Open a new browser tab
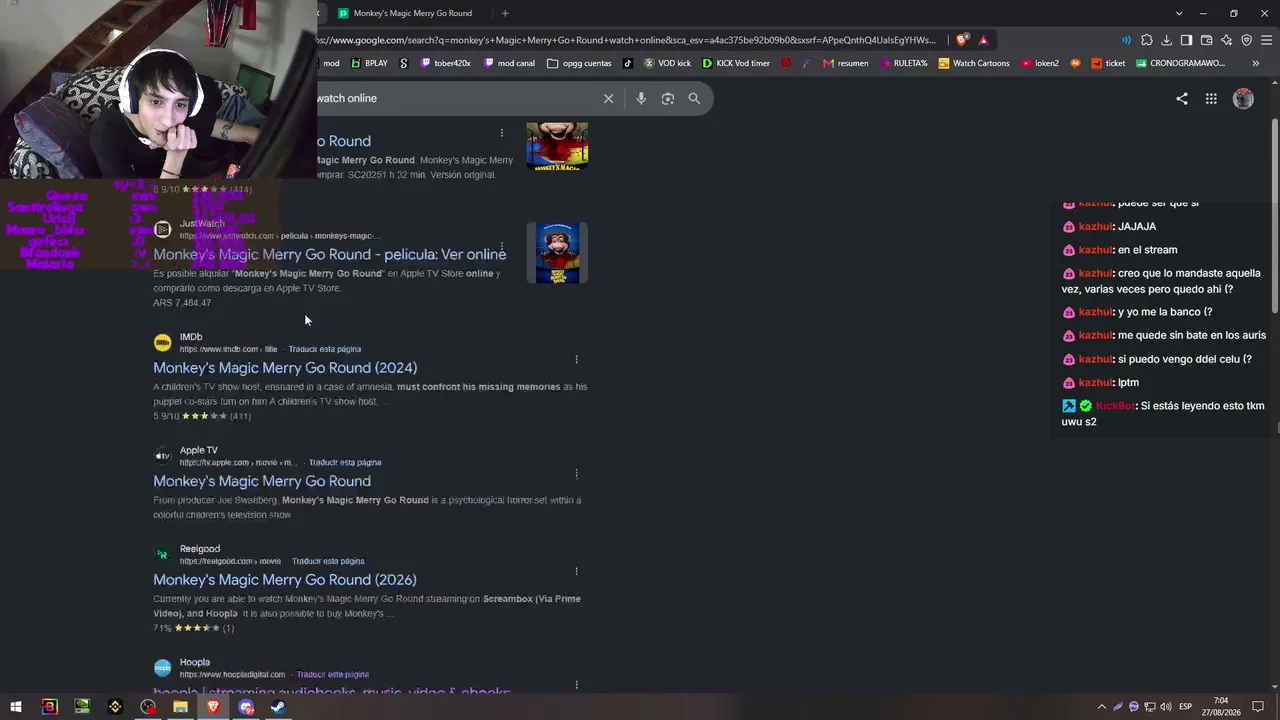The height and width of the screenshot is (720, 1280). click(x=505, y=13)
